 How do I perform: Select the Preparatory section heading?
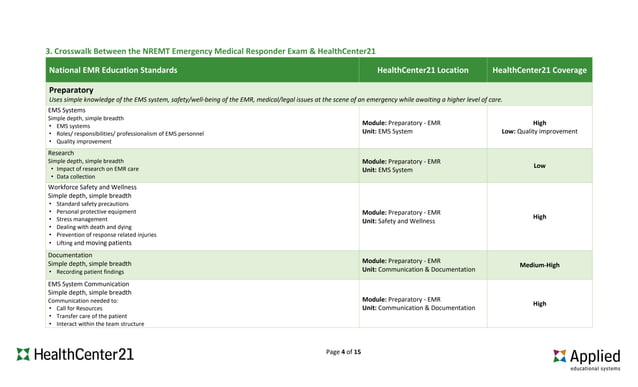[71, 90]
